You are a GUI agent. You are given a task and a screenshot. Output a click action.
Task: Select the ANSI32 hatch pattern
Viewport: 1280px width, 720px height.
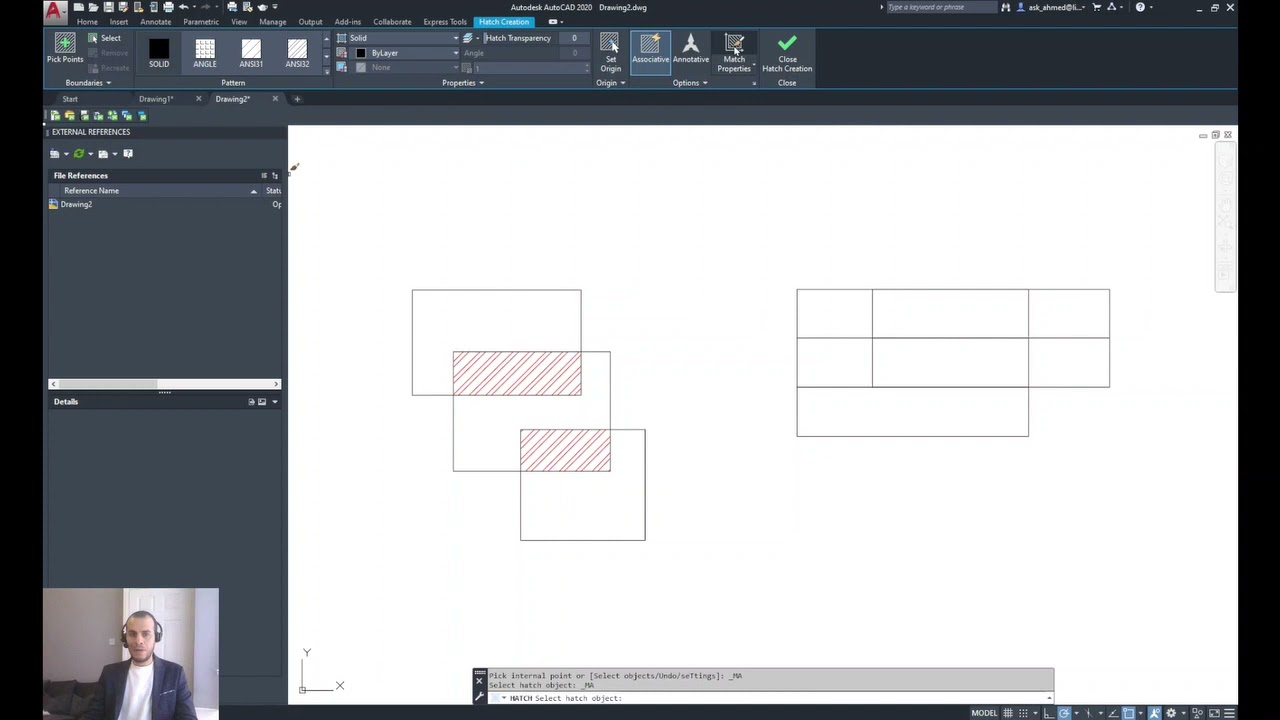click(x=297, y=53)
